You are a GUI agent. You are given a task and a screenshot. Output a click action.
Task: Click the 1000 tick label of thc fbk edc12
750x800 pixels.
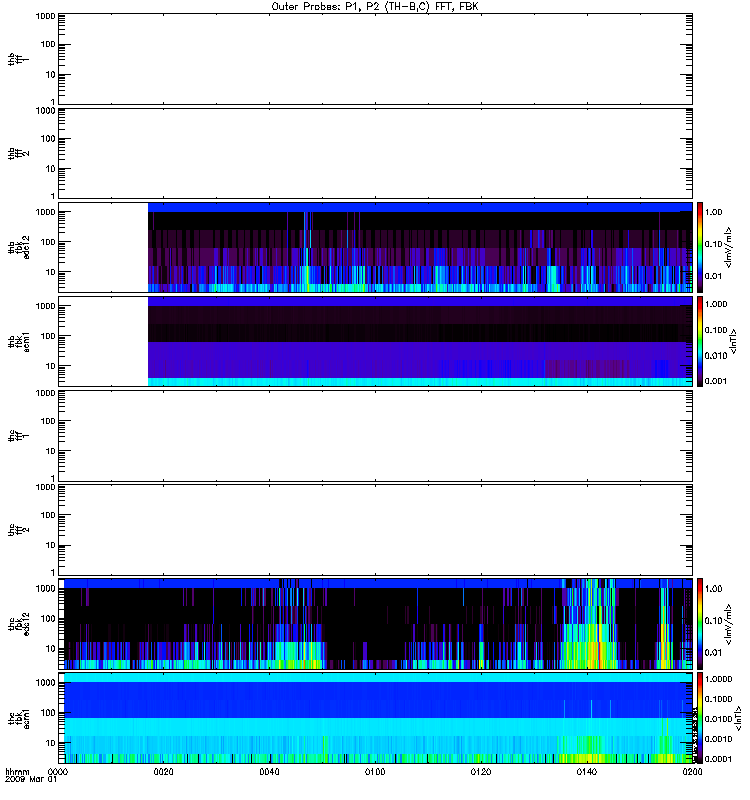[x=45, y=589]
